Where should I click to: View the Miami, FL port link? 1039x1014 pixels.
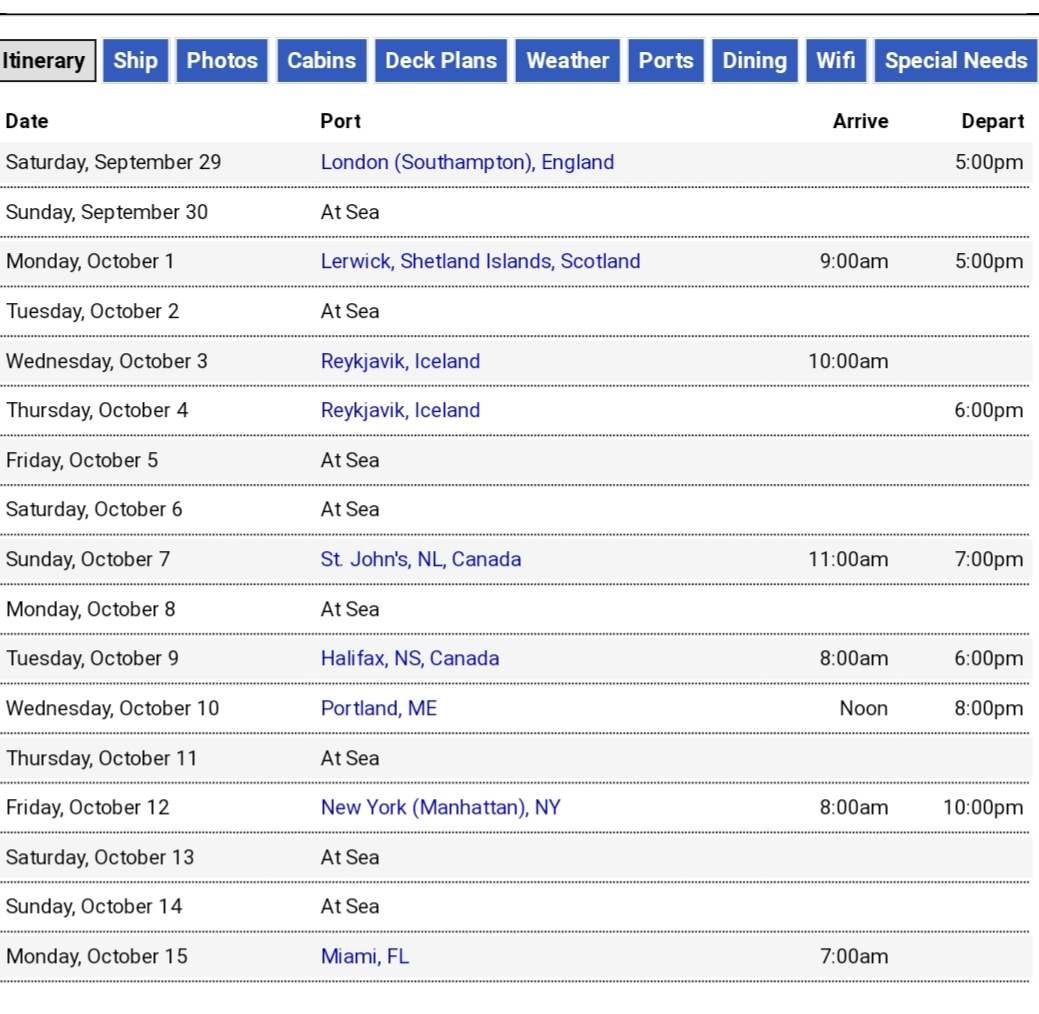(x=364, y=956)
